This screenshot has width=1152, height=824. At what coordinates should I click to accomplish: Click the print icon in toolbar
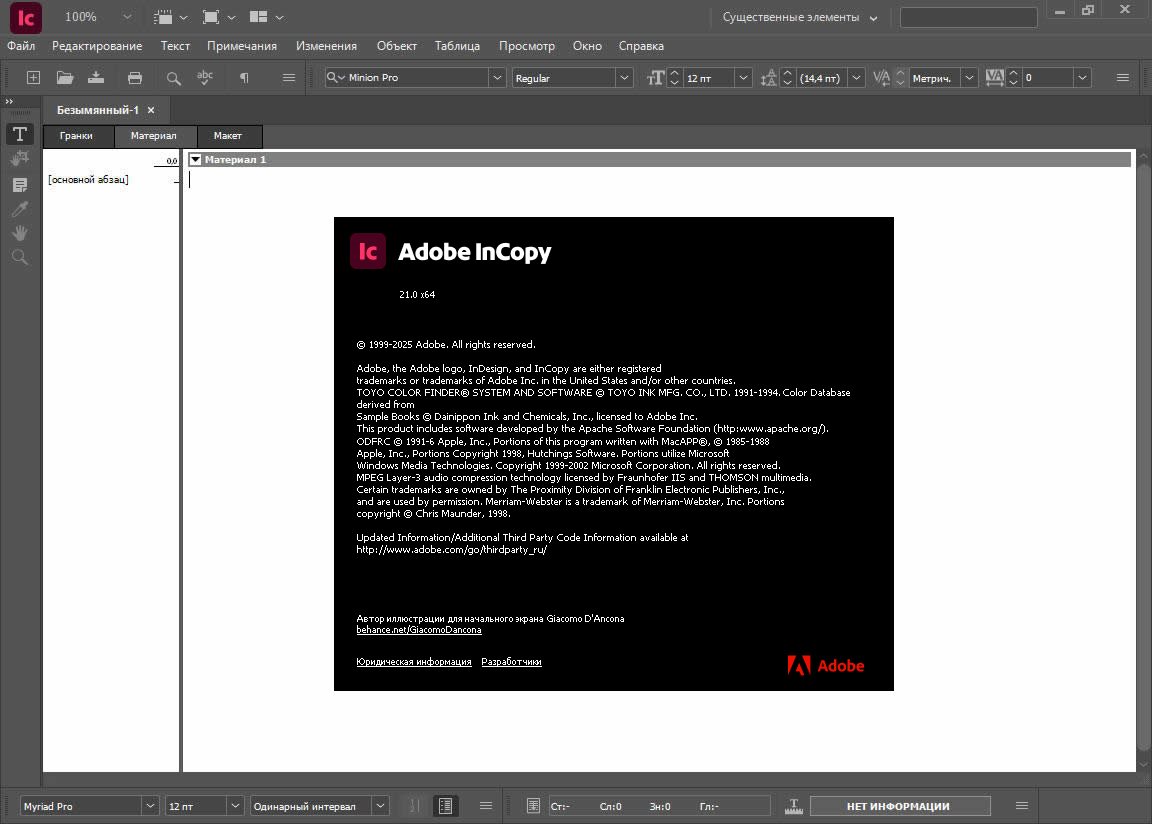tap(135, 78)
